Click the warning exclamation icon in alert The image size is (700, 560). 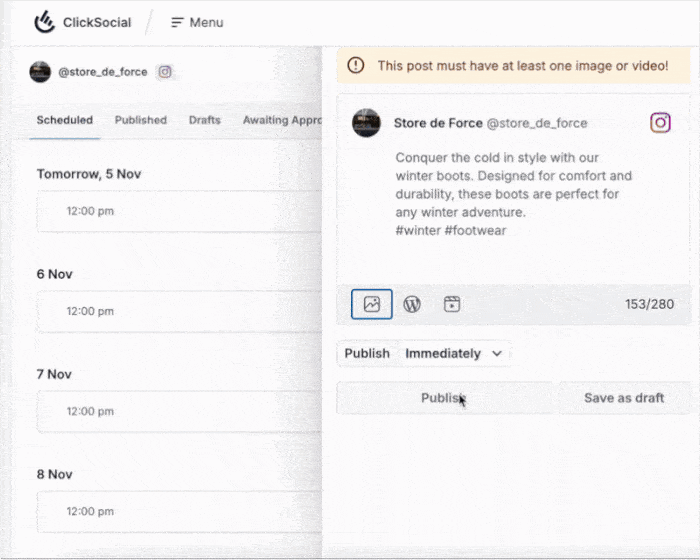356,65
